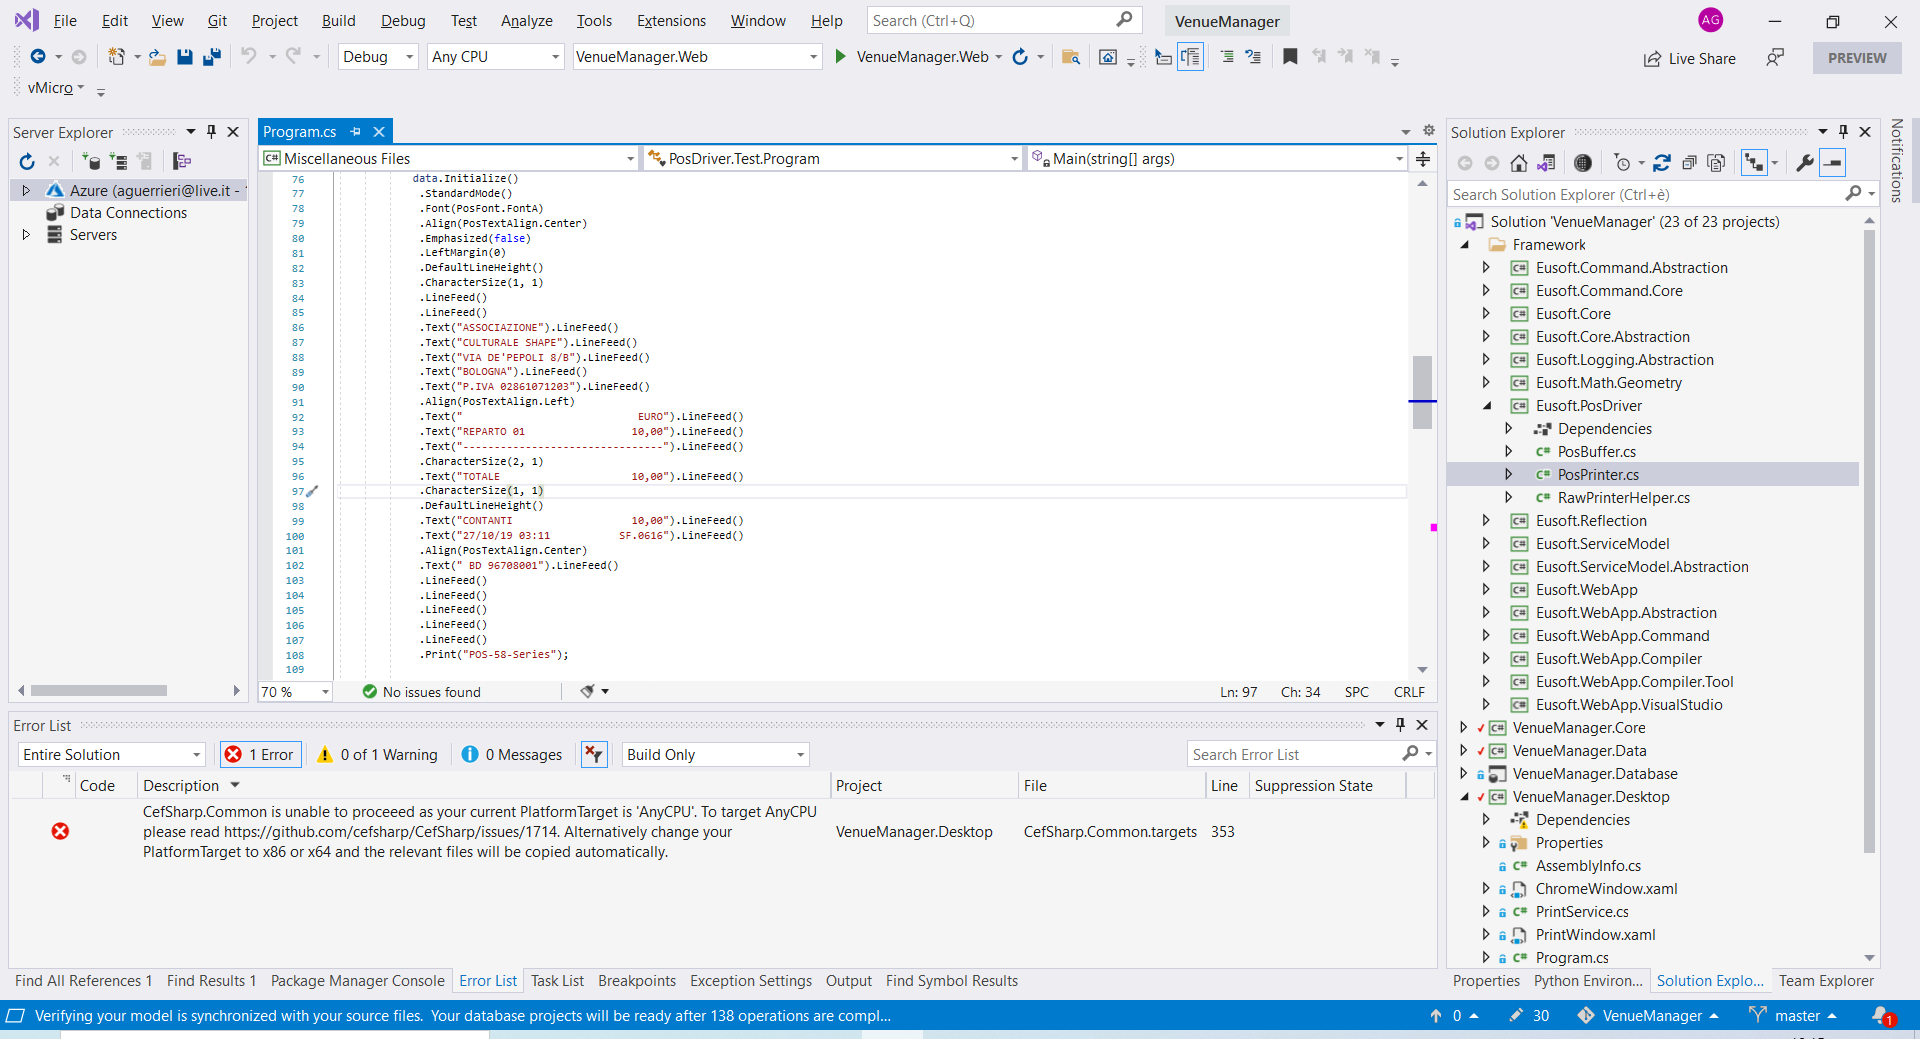This screenshot has height=1039, width=1920.
Task: Click the Navigate Backward arrow icon
Action: point(38,57)
